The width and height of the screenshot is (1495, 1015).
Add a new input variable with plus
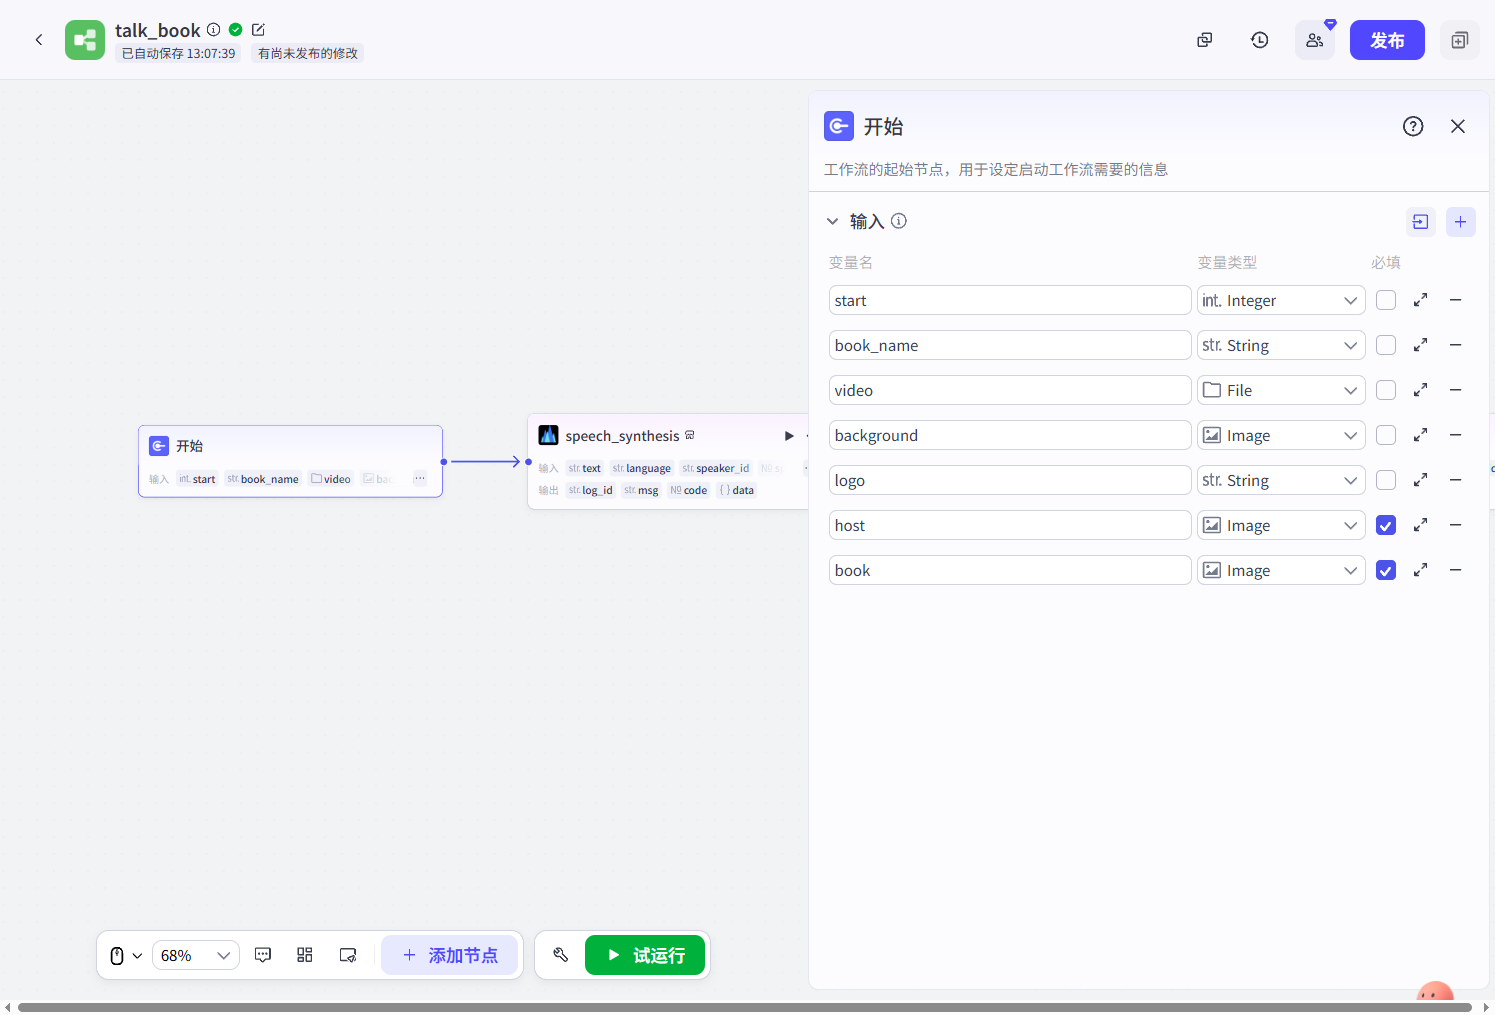coord(1461,222)
